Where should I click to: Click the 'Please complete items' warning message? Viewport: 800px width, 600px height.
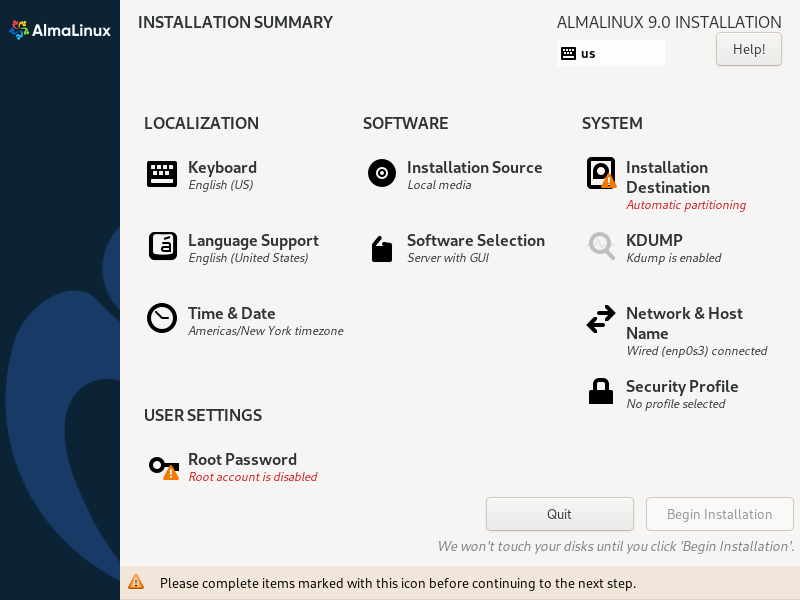(398, 583)
